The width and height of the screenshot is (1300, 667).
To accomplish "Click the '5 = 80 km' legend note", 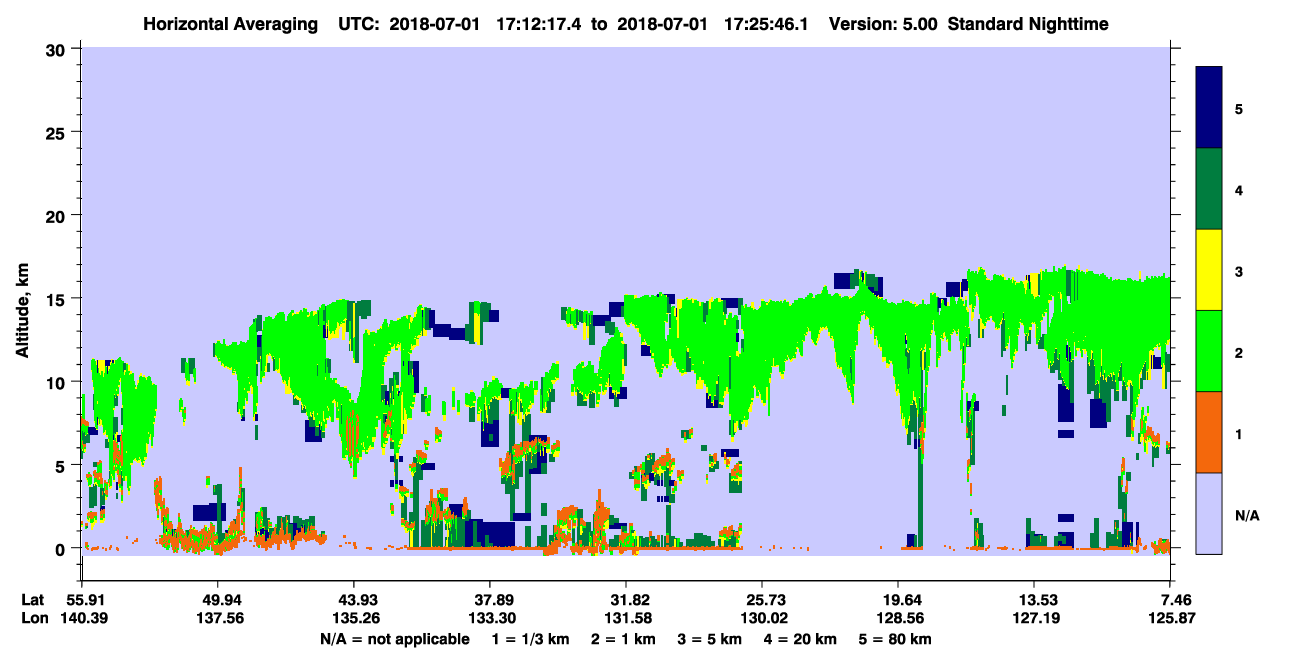I will click(x=896, y=639).
